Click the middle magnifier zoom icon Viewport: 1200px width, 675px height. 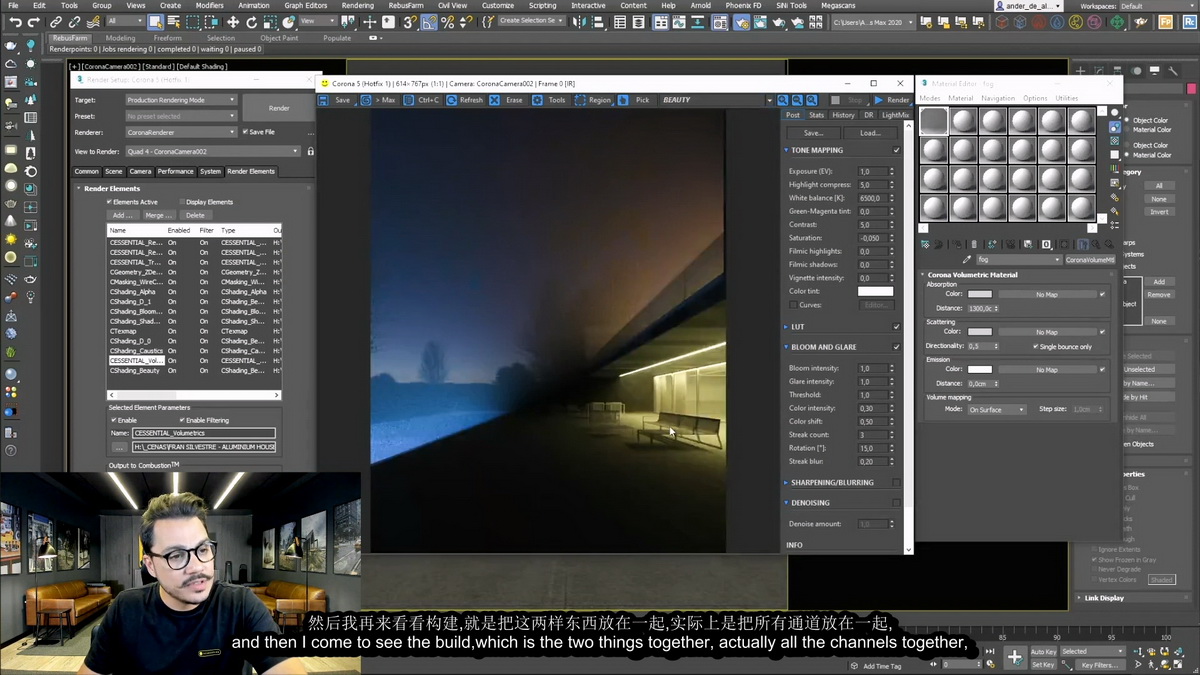(x=797, y=100)
